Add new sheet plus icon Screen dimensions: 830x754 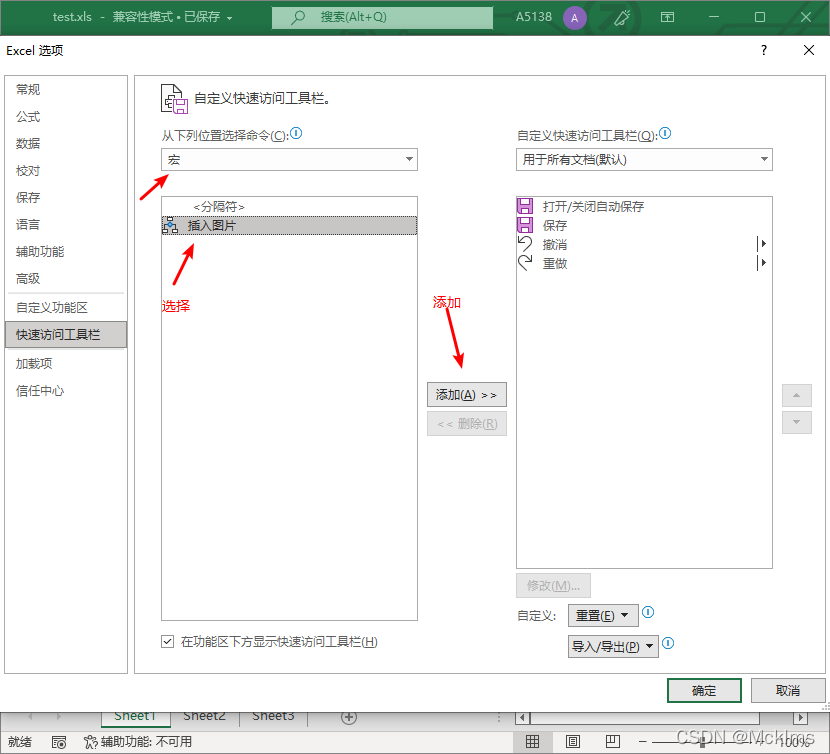349,717
